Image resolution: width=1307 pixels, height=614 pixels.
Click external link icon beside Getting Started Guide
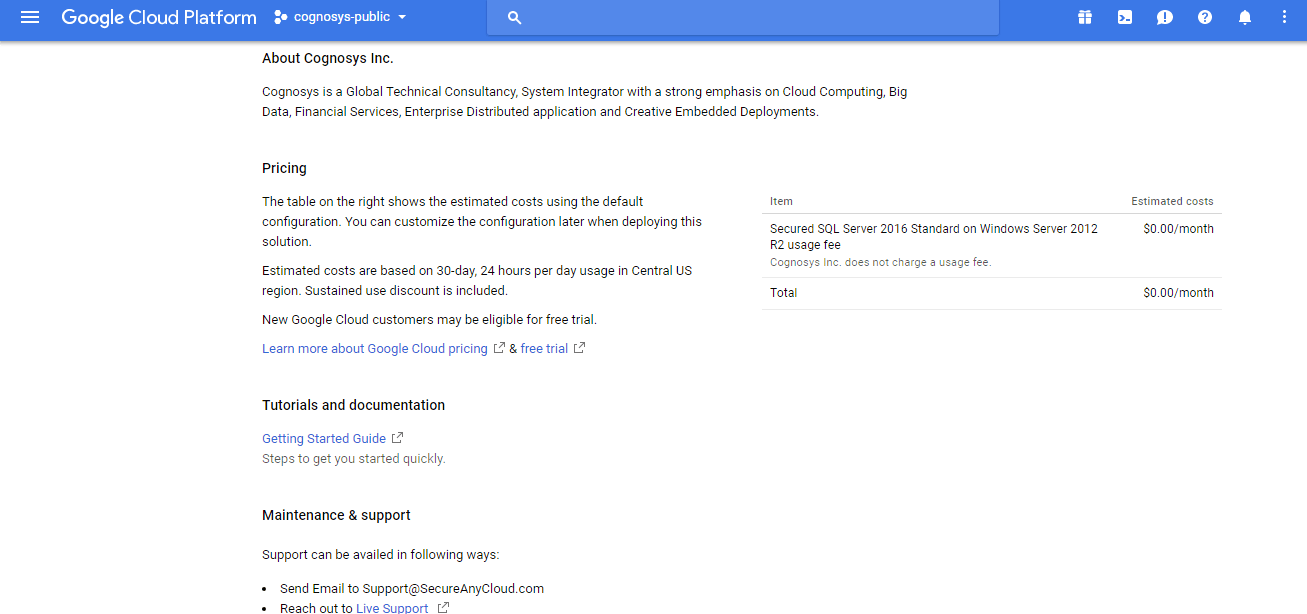[396, 437]
